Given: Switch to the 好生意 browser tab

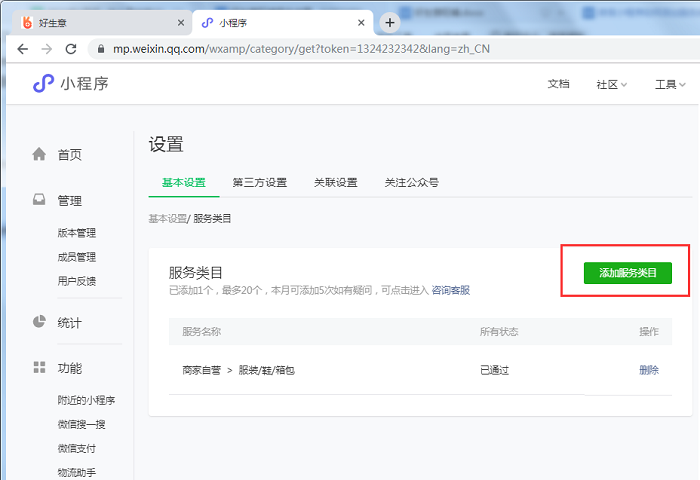Looking at the screenshot, I should click(x=103, y=22).
